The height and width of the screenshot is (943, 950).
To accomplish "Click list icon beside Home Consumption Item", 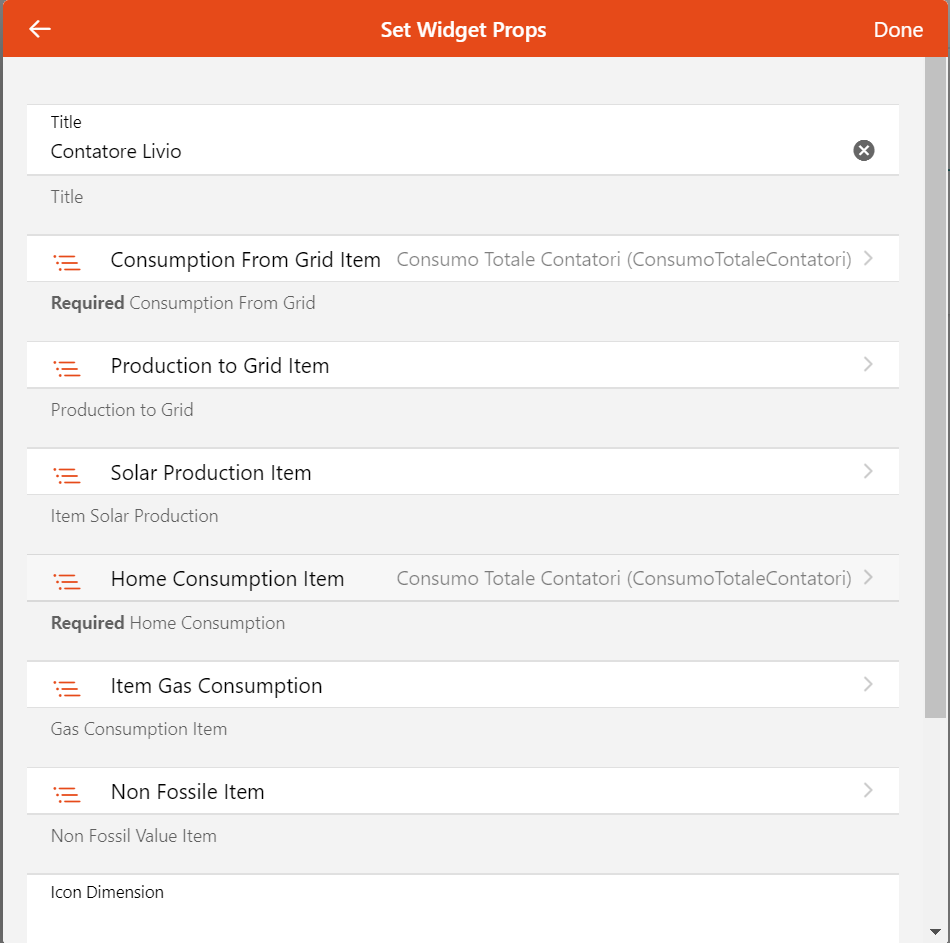I will pyautogui.click(x=67, y=582).
